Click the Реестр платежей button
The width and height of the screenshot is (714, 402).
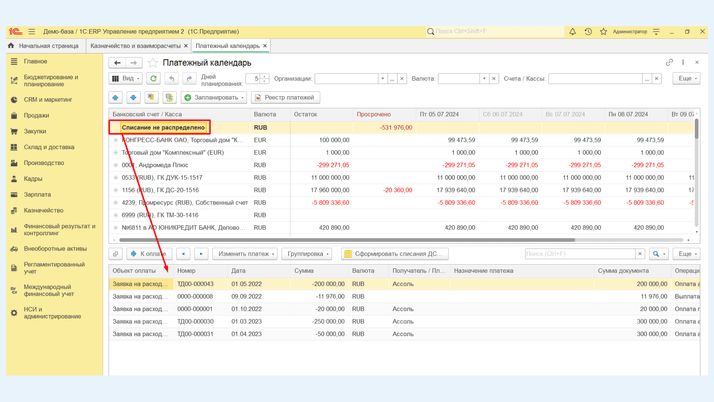click(x=285, y=98)
